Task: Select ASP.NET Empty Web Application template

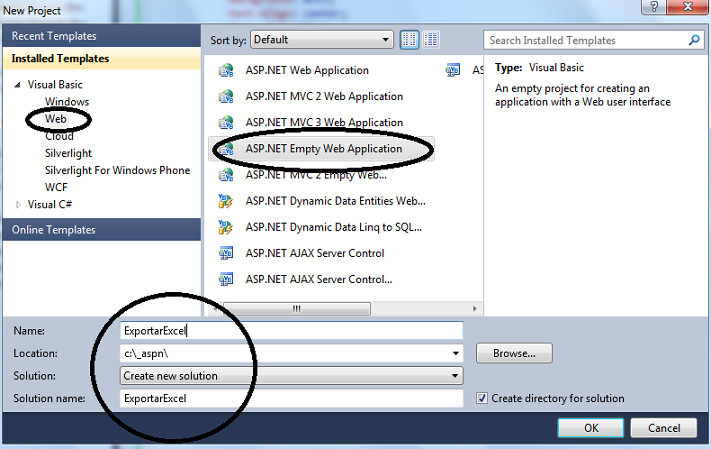Action: (321, 149)
